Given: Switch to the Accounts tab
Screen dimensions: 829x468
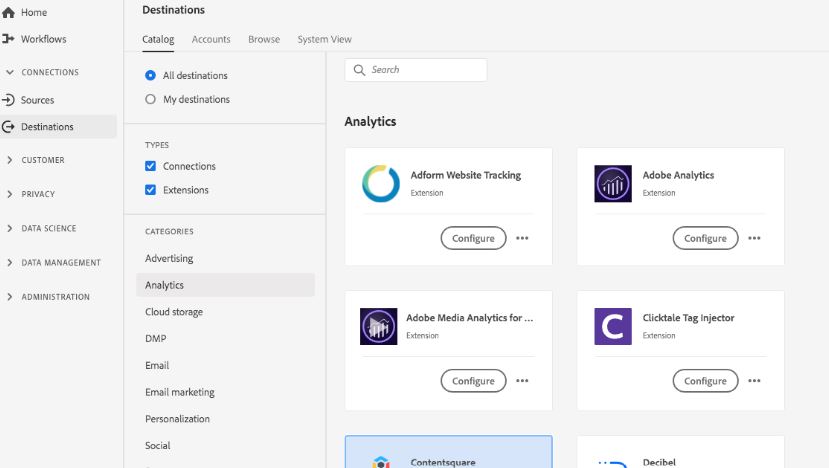Looking at the screenshot, I should (x=211, y=39).
